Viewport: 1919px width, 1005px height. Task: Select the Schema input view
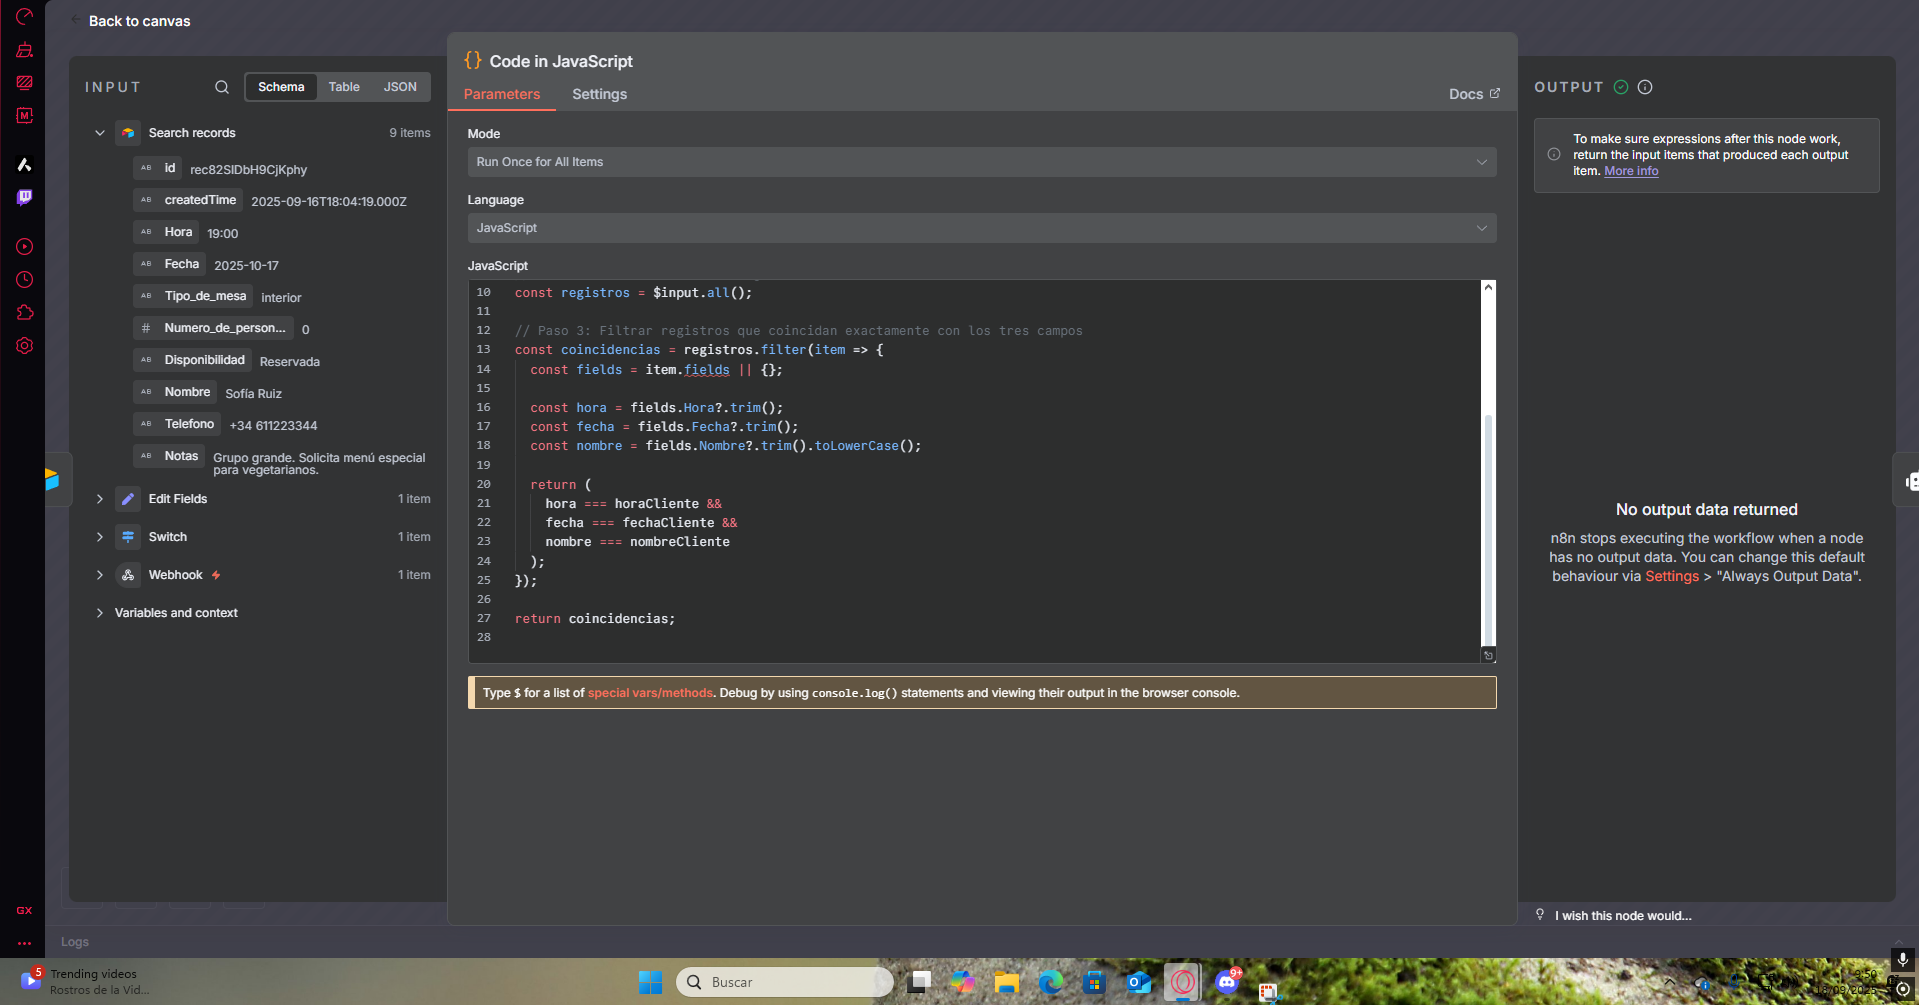(281, 87)
